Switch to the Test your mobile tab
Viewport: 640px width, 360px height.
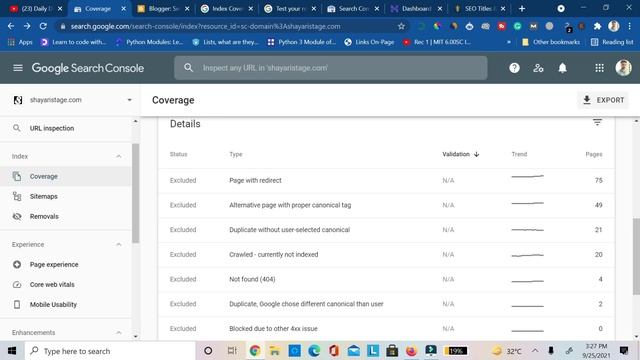coord(290,9)
